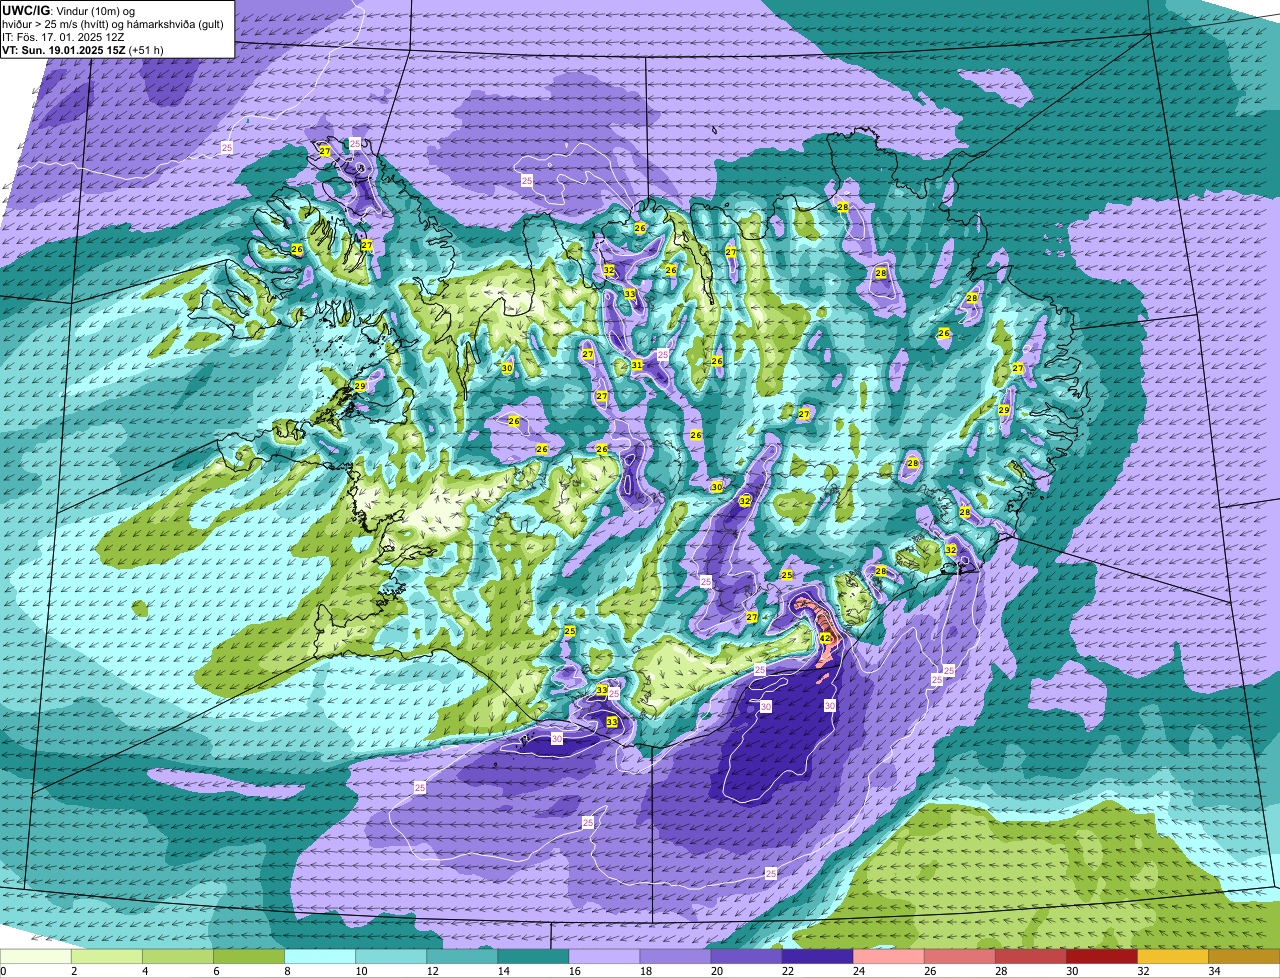Click the '6' tick label on the color scale
This screenshot has width=1280, height=978.
coord(215,971)
